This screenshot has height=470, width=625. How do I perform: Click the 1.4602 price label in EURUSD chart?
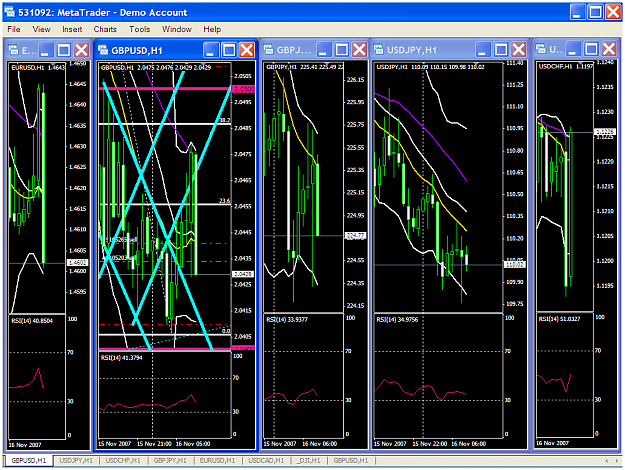pyautogui.click(x=78, y=262)
